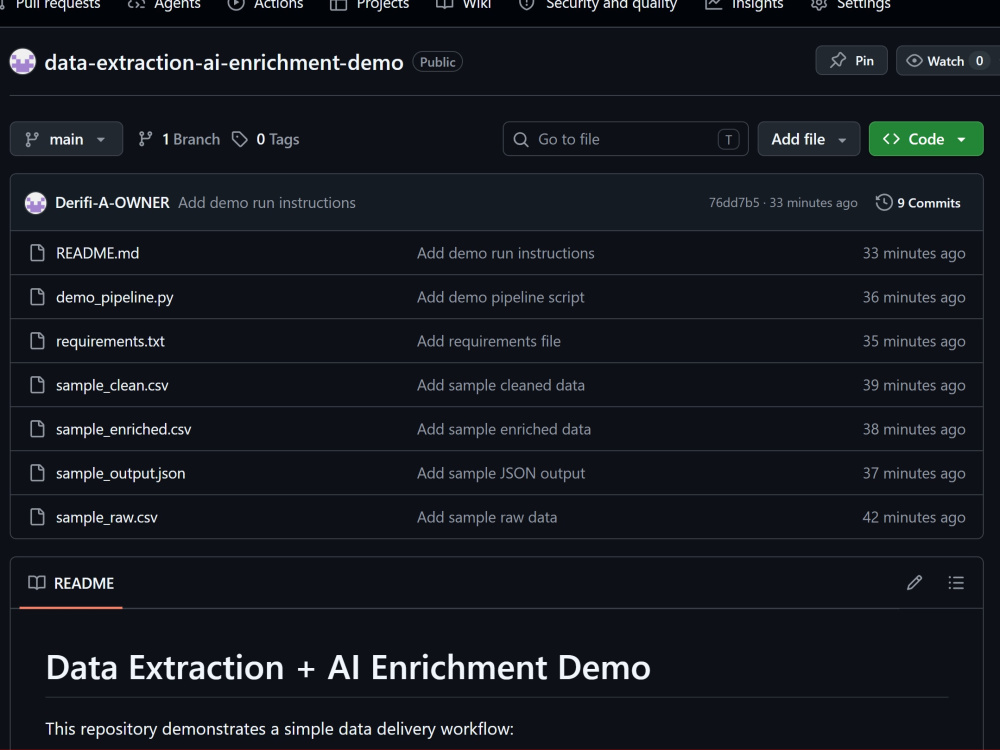Open sample_output.json file
The height and width of the screenshot is (750, 1000).
pos(121,474)
